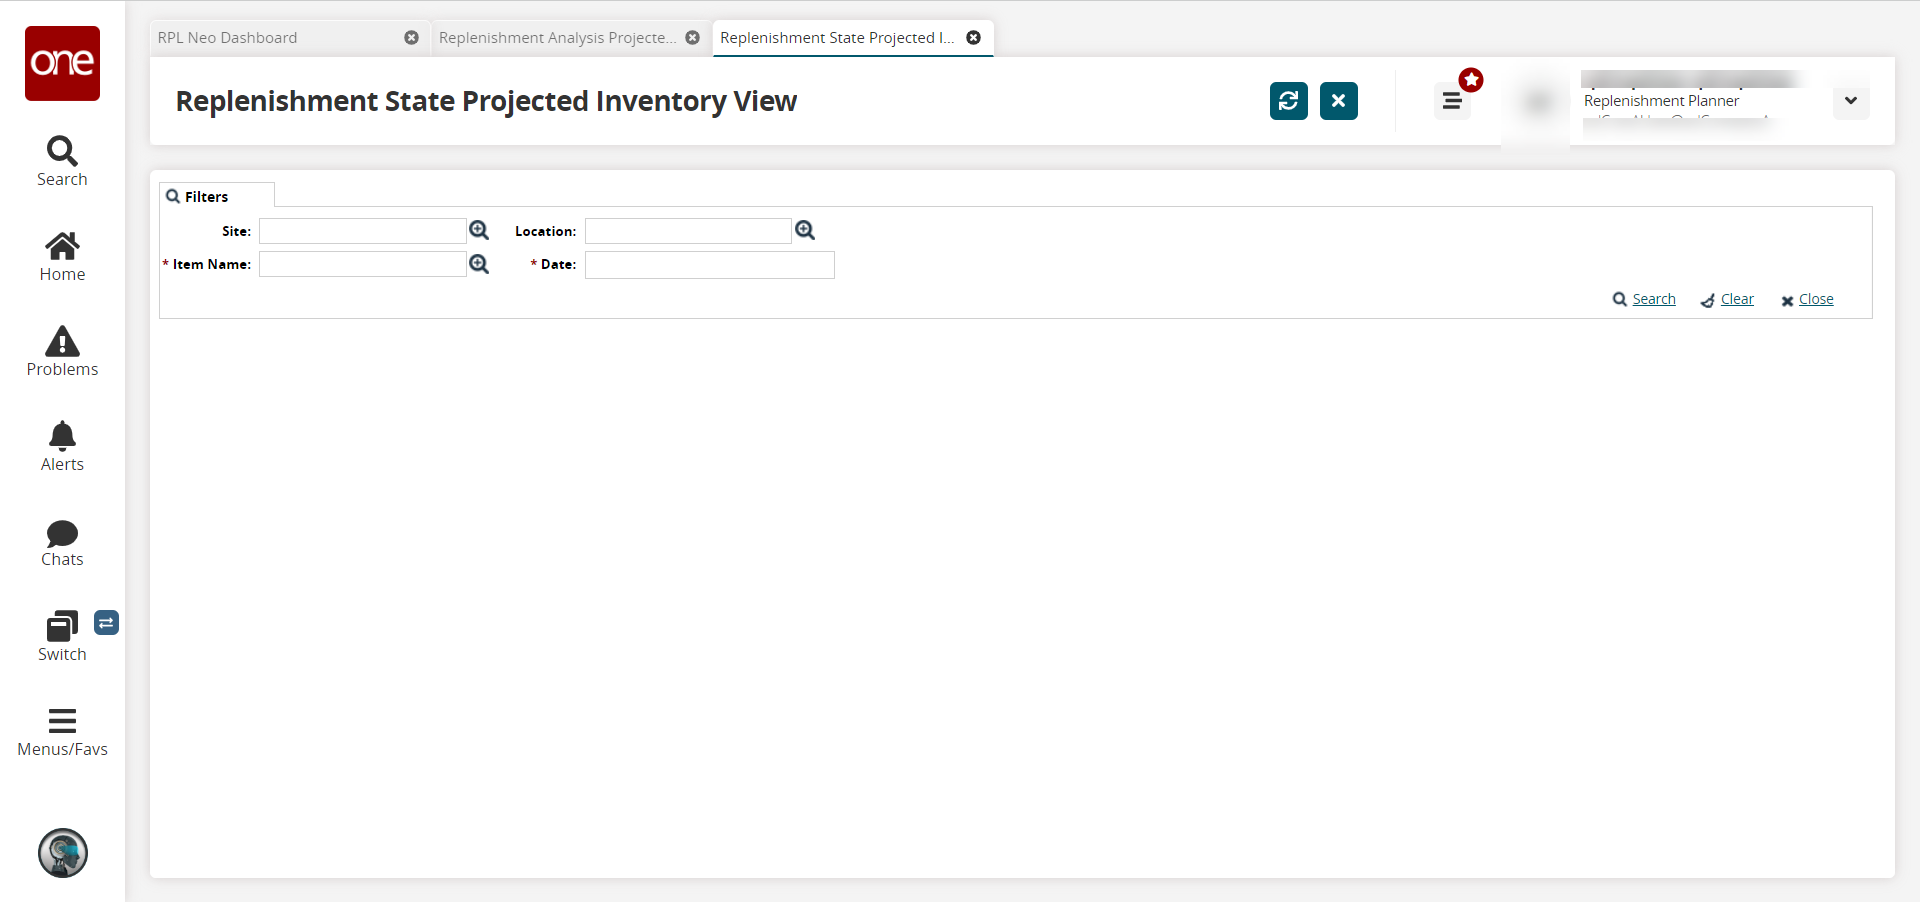Click the blurred user avatar
This screenshot has width=1920, height=902.
1538,101
